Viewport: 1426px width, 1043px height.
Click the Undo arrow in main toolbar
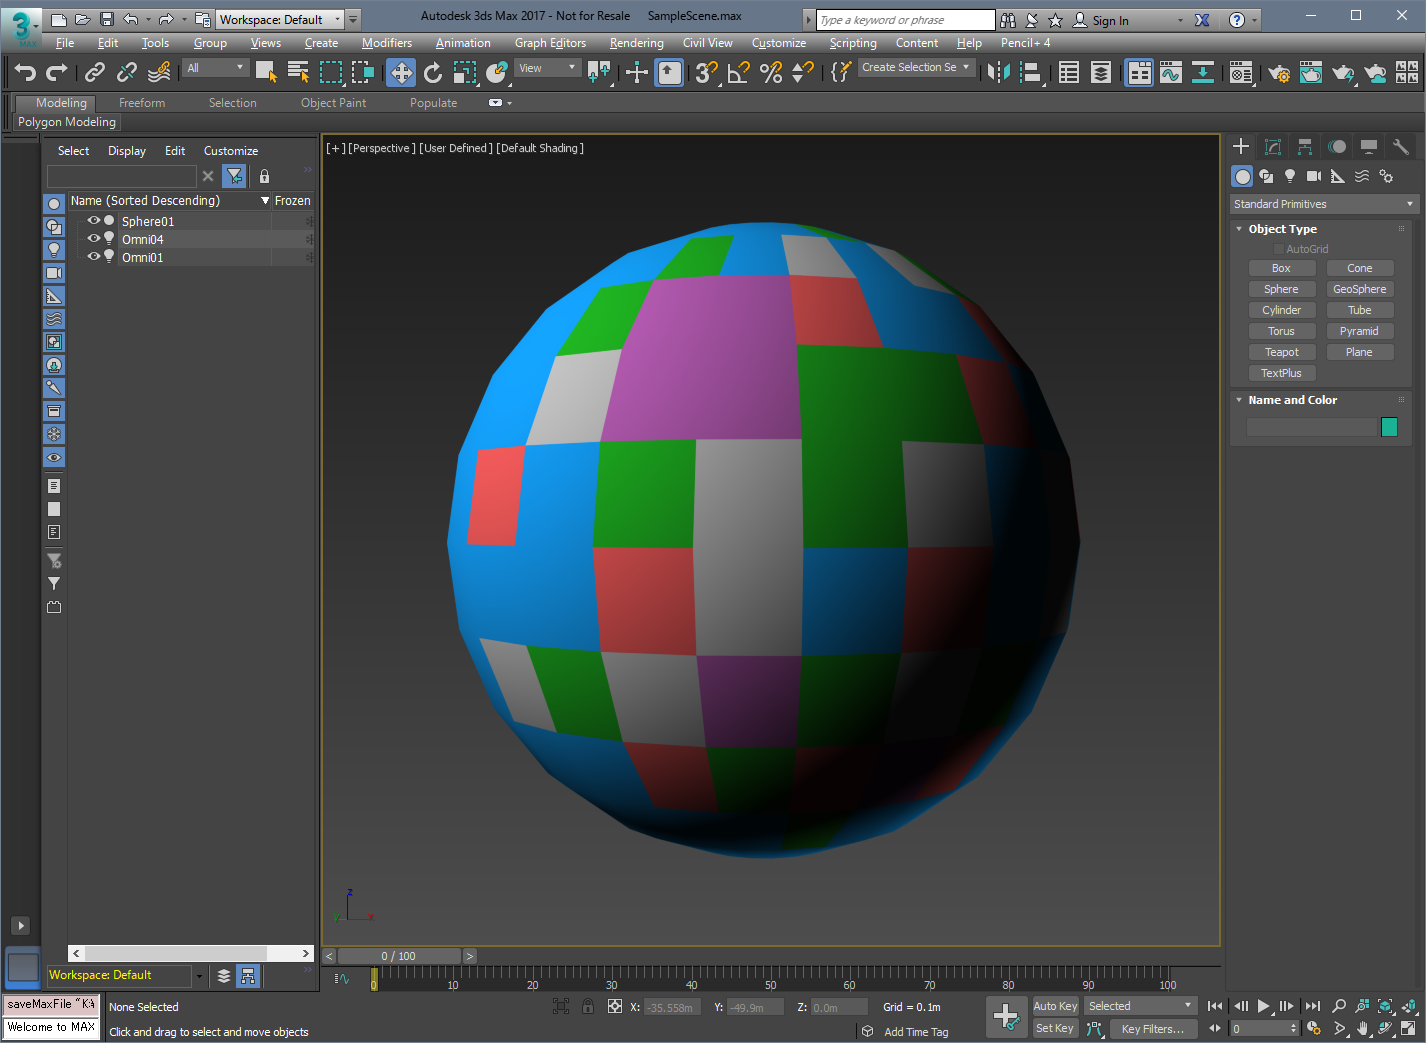pos(25,72)
